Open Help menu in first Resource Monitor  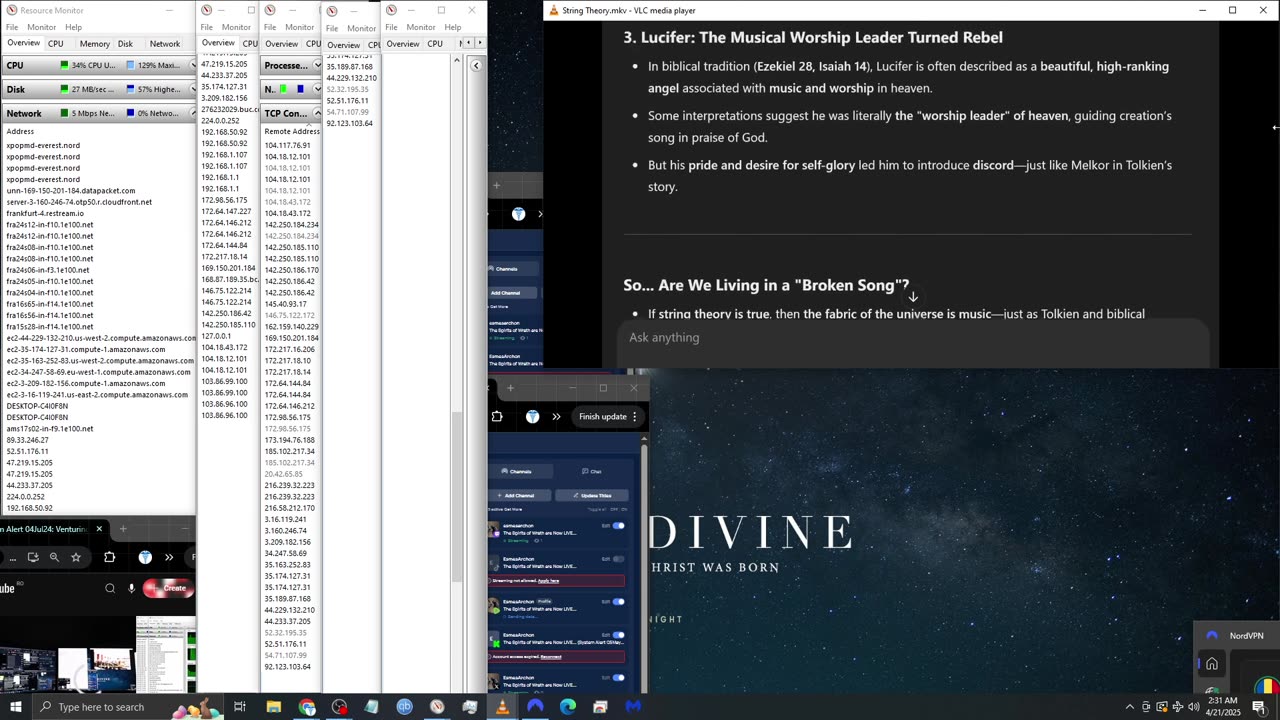tap(73, 27)
